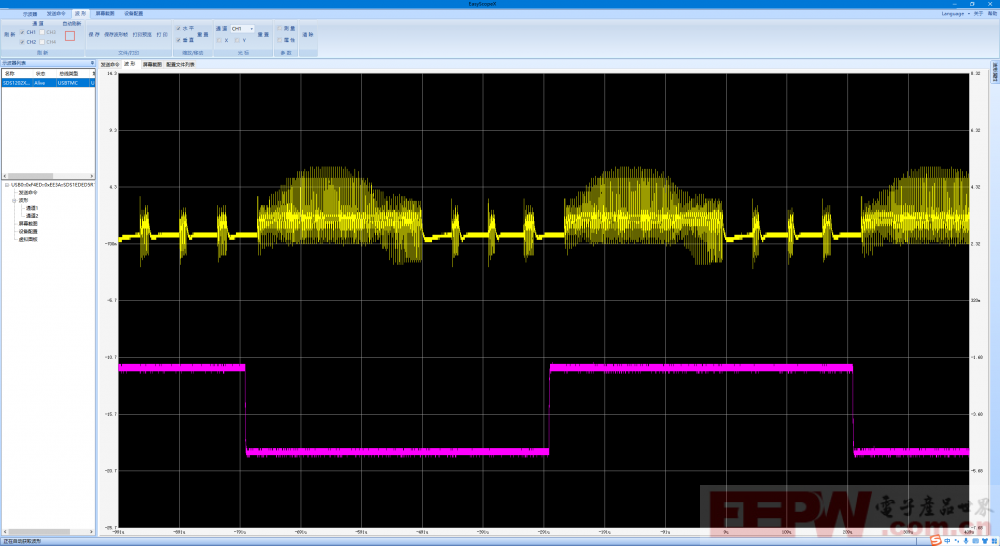Click the 保存波形帧 save waveform frame button
Image resolution: width=1000 pixels, height=546 pixels.
(116, 34)
